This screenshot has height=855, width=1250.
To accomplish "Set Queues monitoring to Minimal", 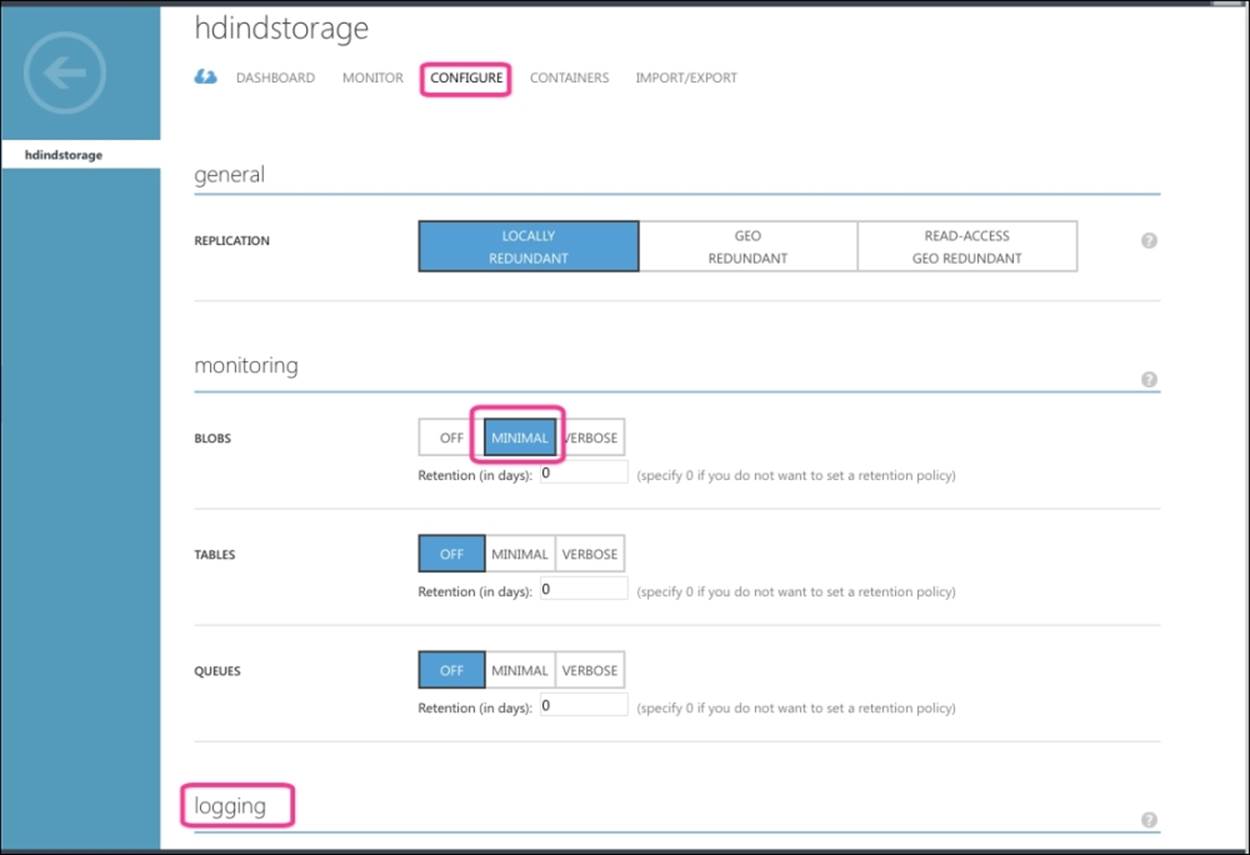I will (x=520, y=670).
